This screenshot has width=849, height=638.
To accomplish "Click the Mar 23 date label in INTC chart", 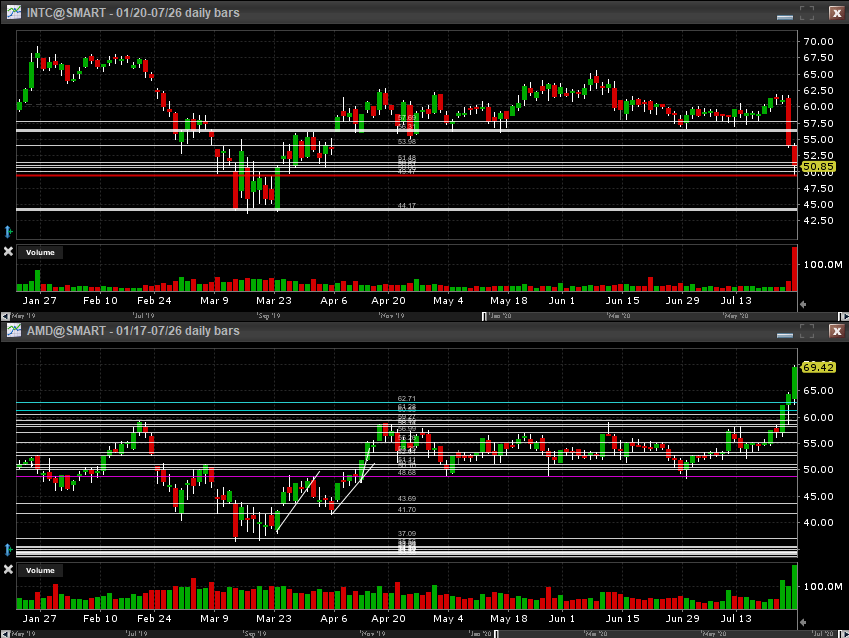I will tap(273, 301).
